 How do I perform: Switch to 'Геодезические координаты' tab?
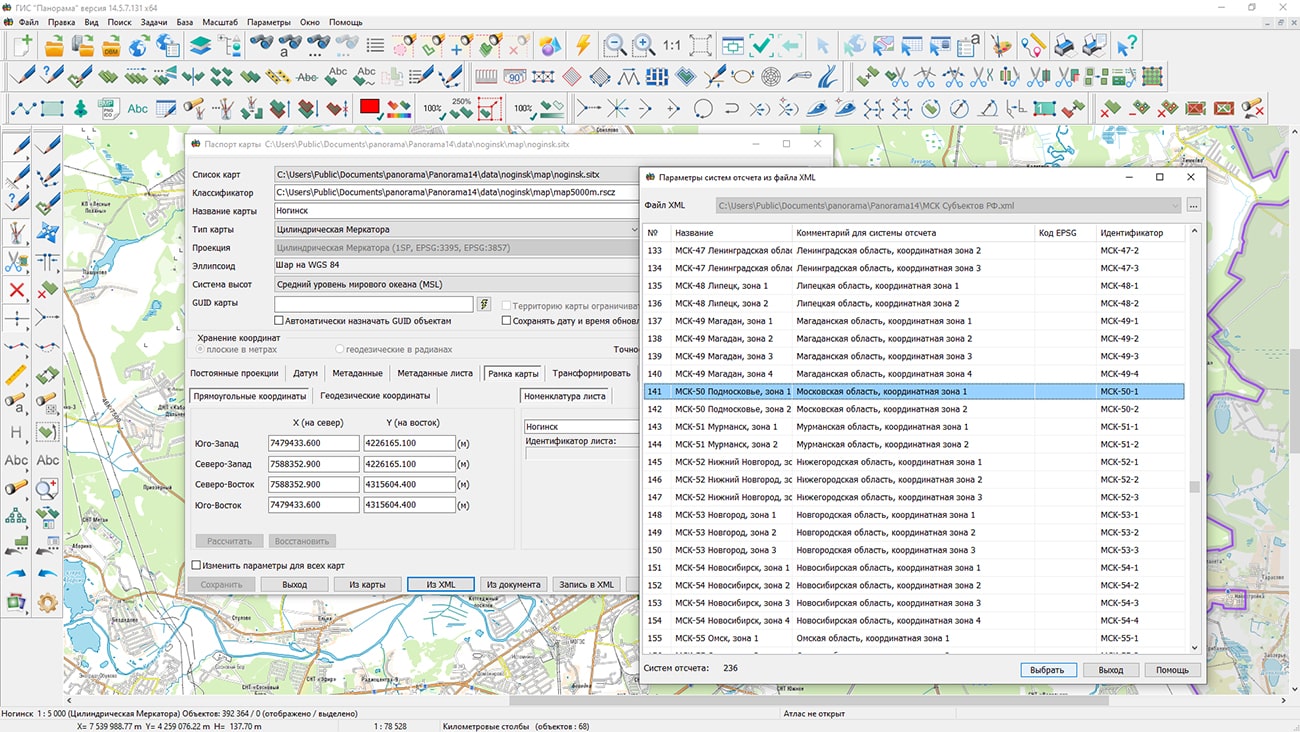[x=375, y=396]
